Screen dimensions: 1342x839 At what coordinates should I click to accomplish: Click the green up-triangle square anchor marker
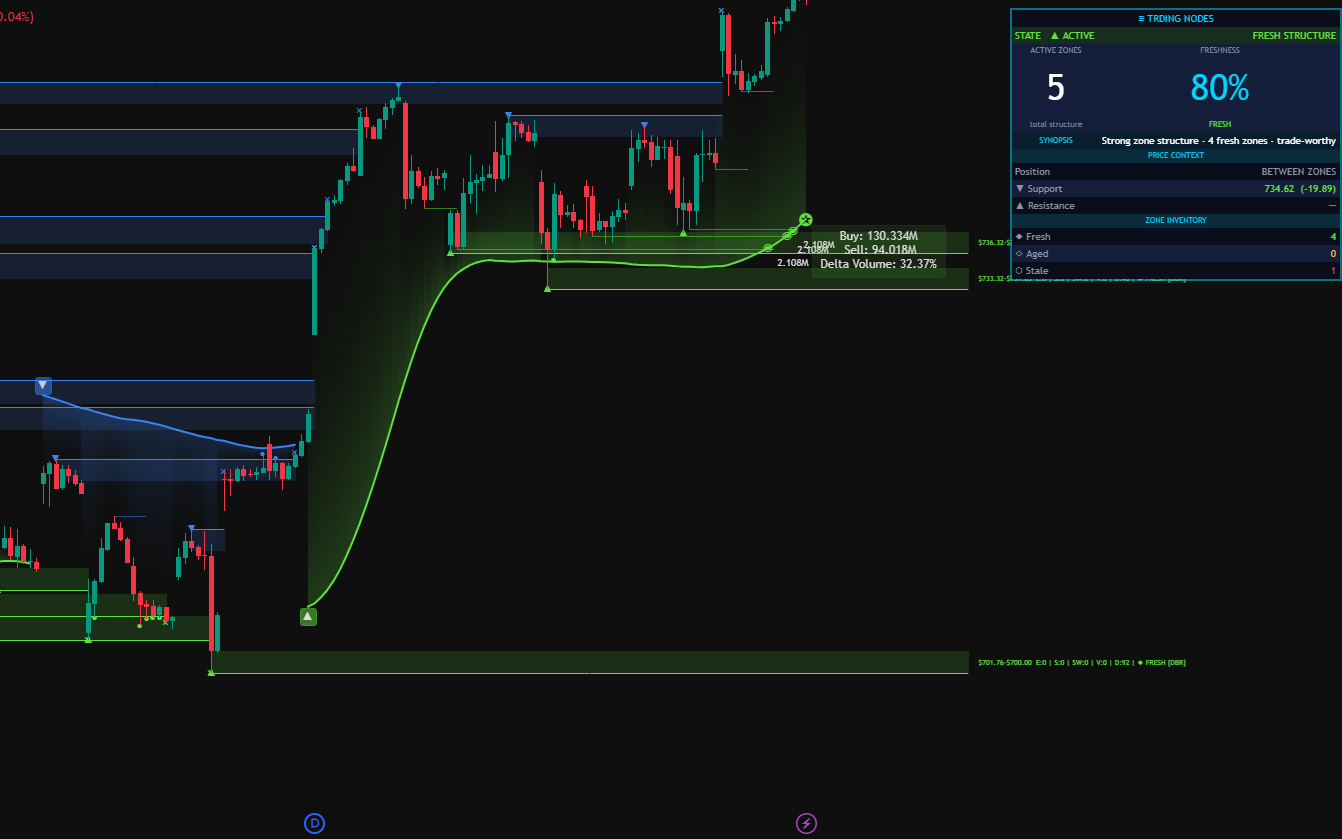(308, 616)
